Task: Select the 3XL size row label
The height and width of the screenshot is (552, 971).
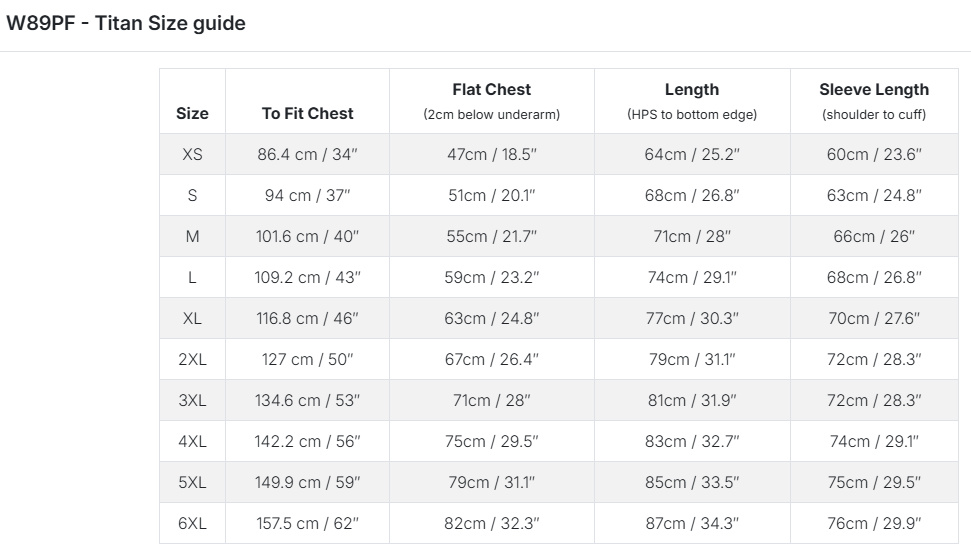Action: pos(192,400)
